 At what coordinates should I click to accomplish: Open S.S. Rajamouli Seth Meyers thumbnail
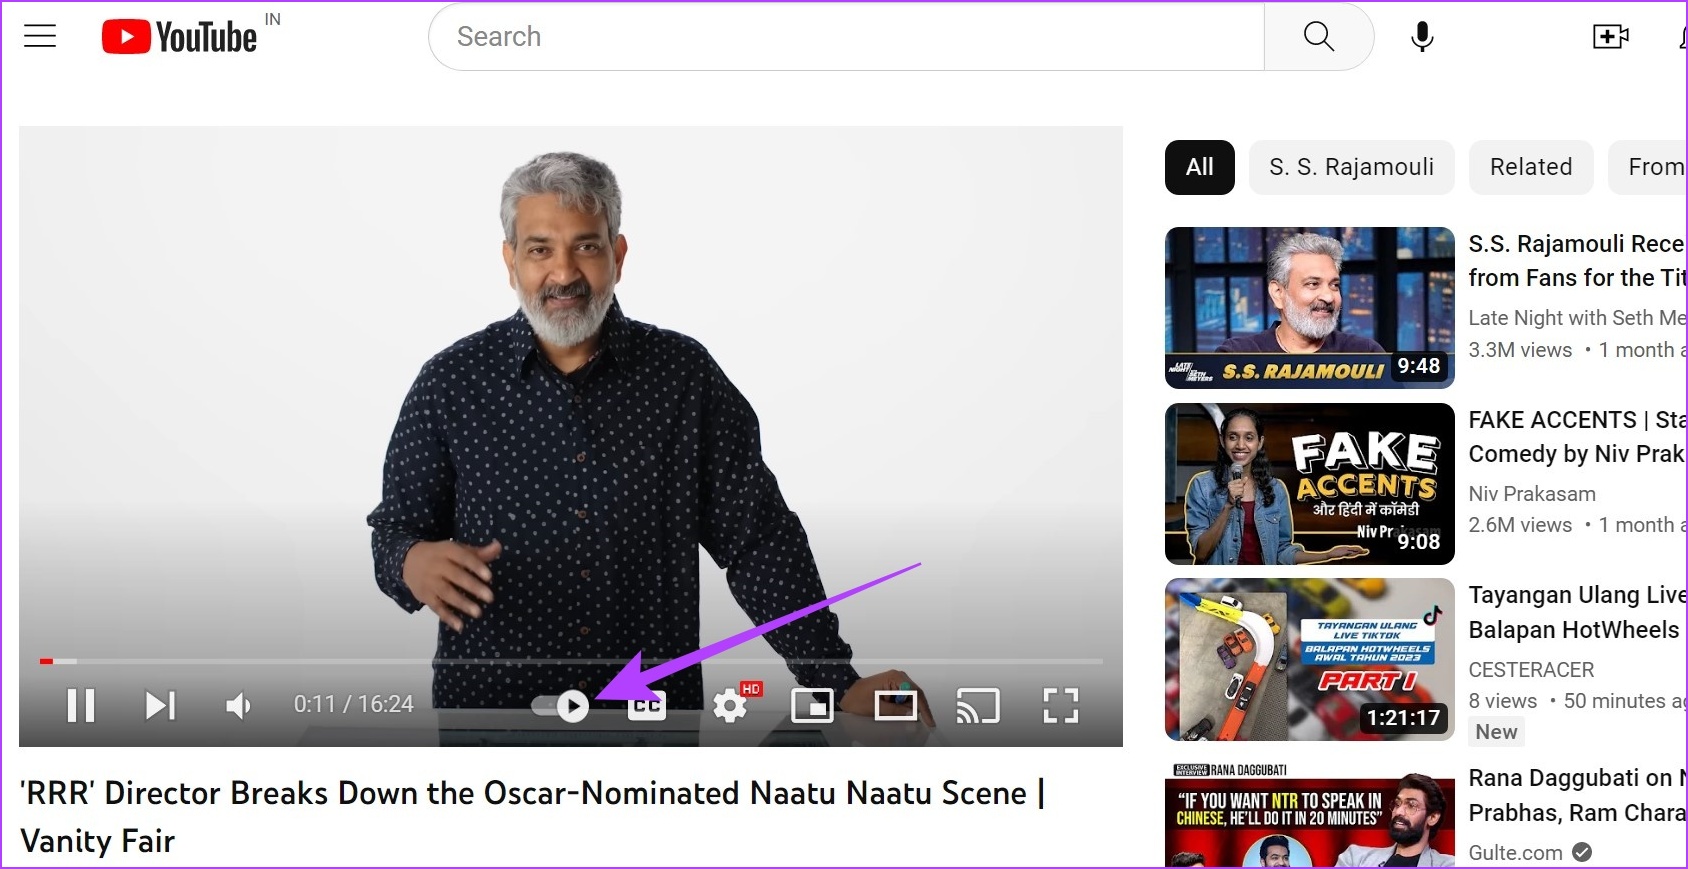click(x=1310, y=308)
